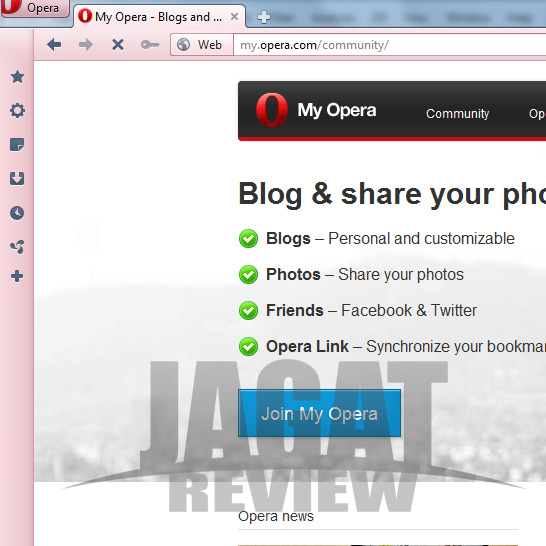Go back with the back arrow
Image resolution: width=546 pixels, height=546 pixels.
54,45
